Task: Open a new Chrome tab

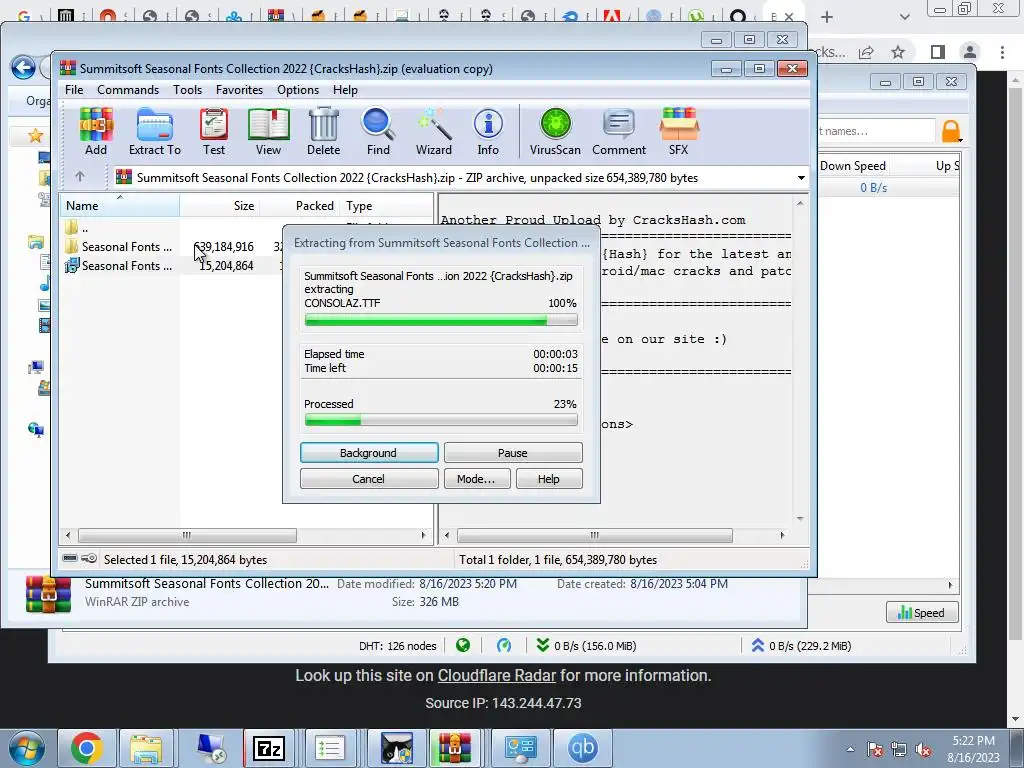Action: tap(827, 17)
